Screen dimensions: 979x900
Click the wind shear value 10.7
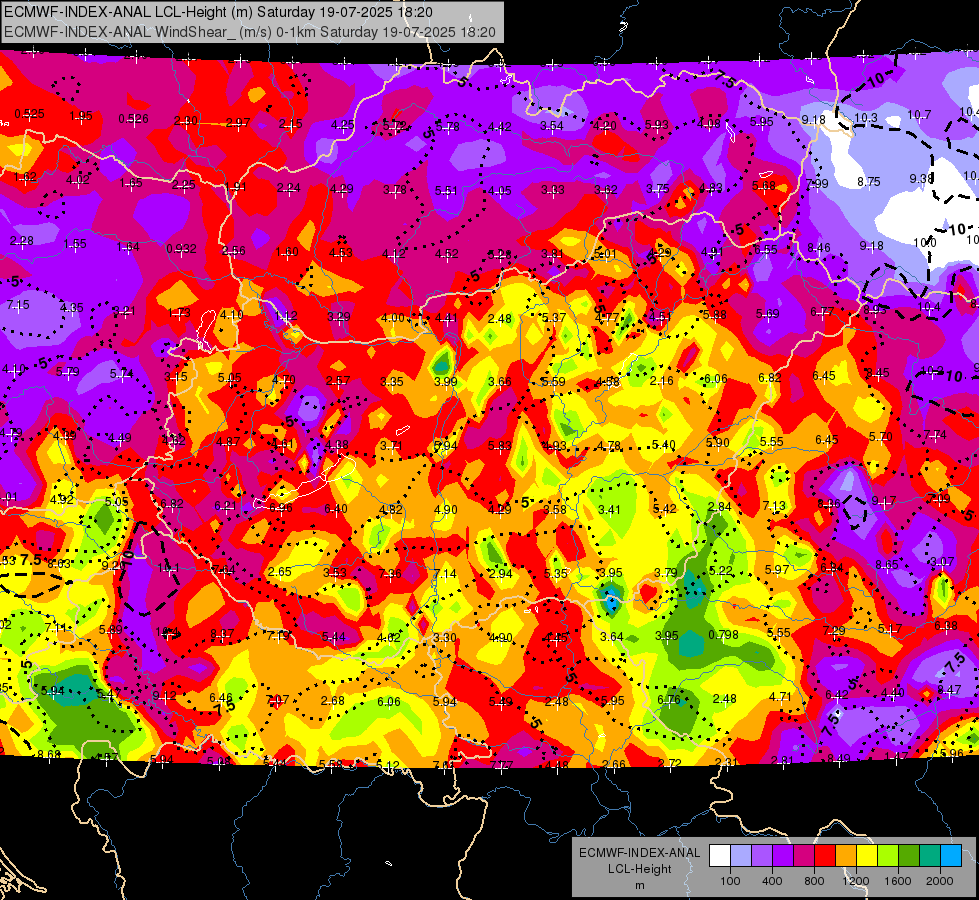(919, 114)
